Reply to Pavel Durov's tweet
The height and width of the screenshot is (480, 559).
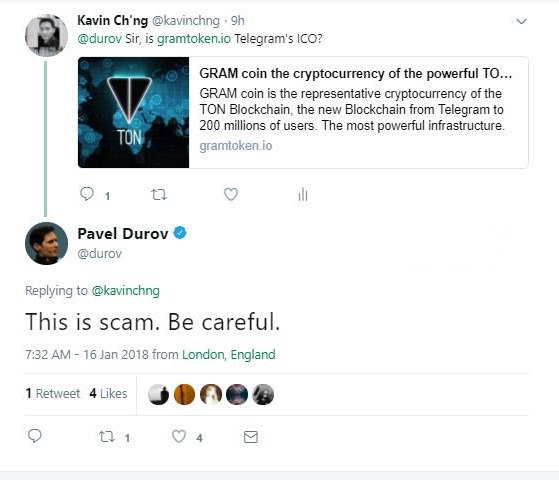coord(35,436)
